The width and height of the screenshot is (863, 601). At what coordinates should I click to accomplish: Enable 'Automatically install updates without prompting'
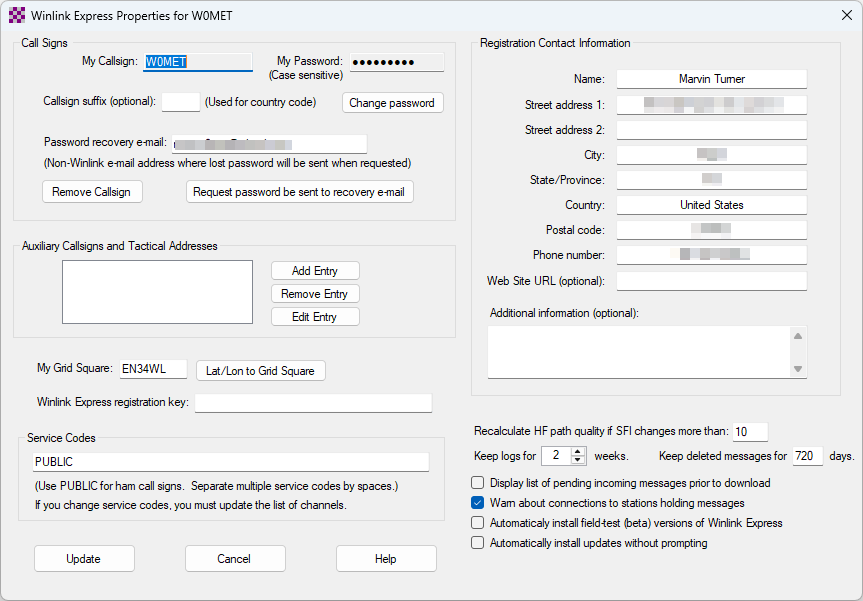pos(477,542)
